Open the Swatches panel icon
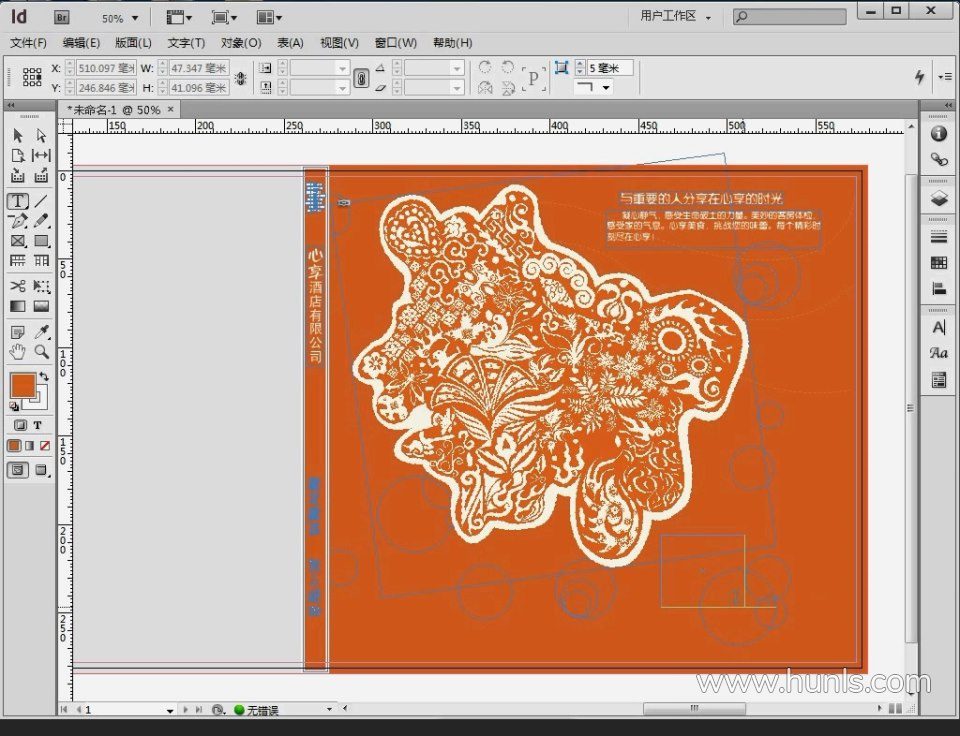Viewport: 960px width, 736px height. pyautogui.click(x=938, y=263)
